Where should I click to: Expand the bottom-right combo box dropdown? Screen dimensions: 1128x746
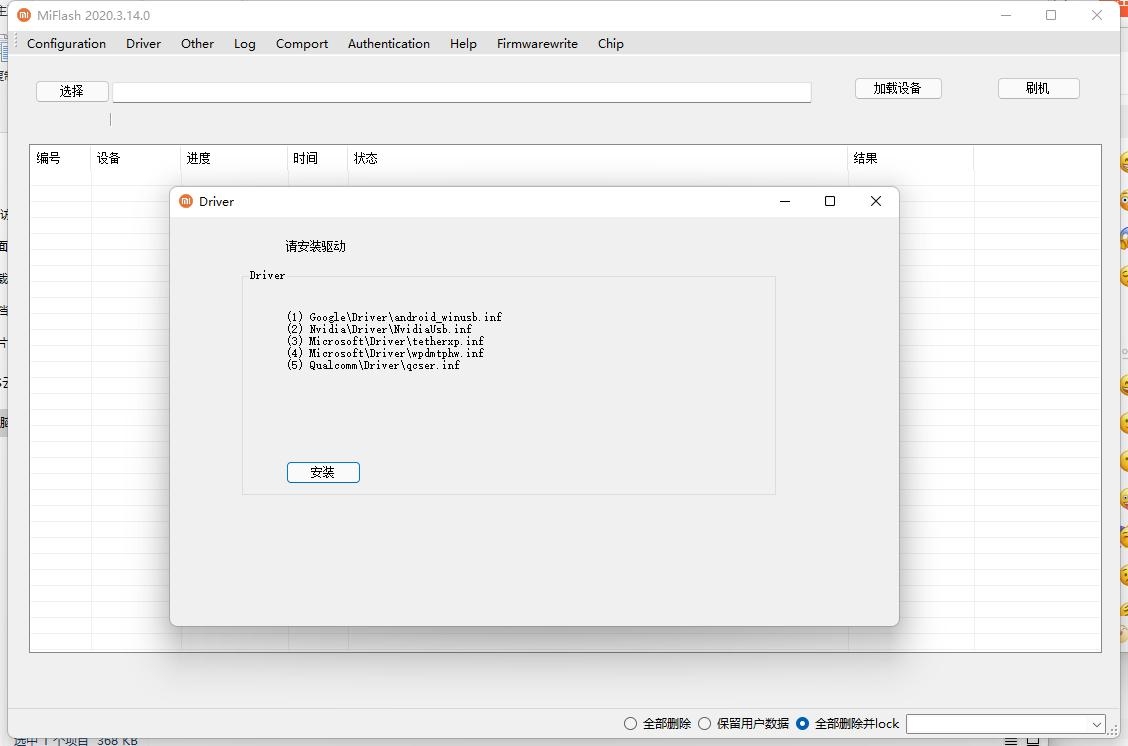click(1096, 724)
